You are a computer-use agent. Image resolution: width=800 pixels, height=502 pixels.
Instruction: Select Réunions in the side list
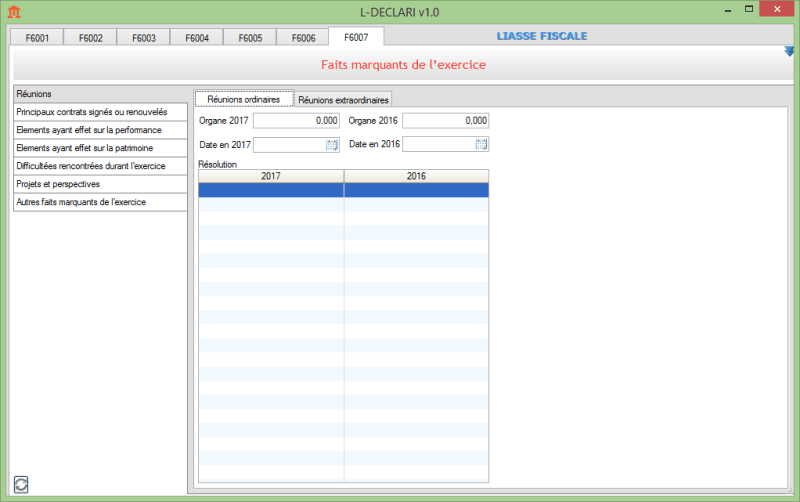(x=100, y=94)
